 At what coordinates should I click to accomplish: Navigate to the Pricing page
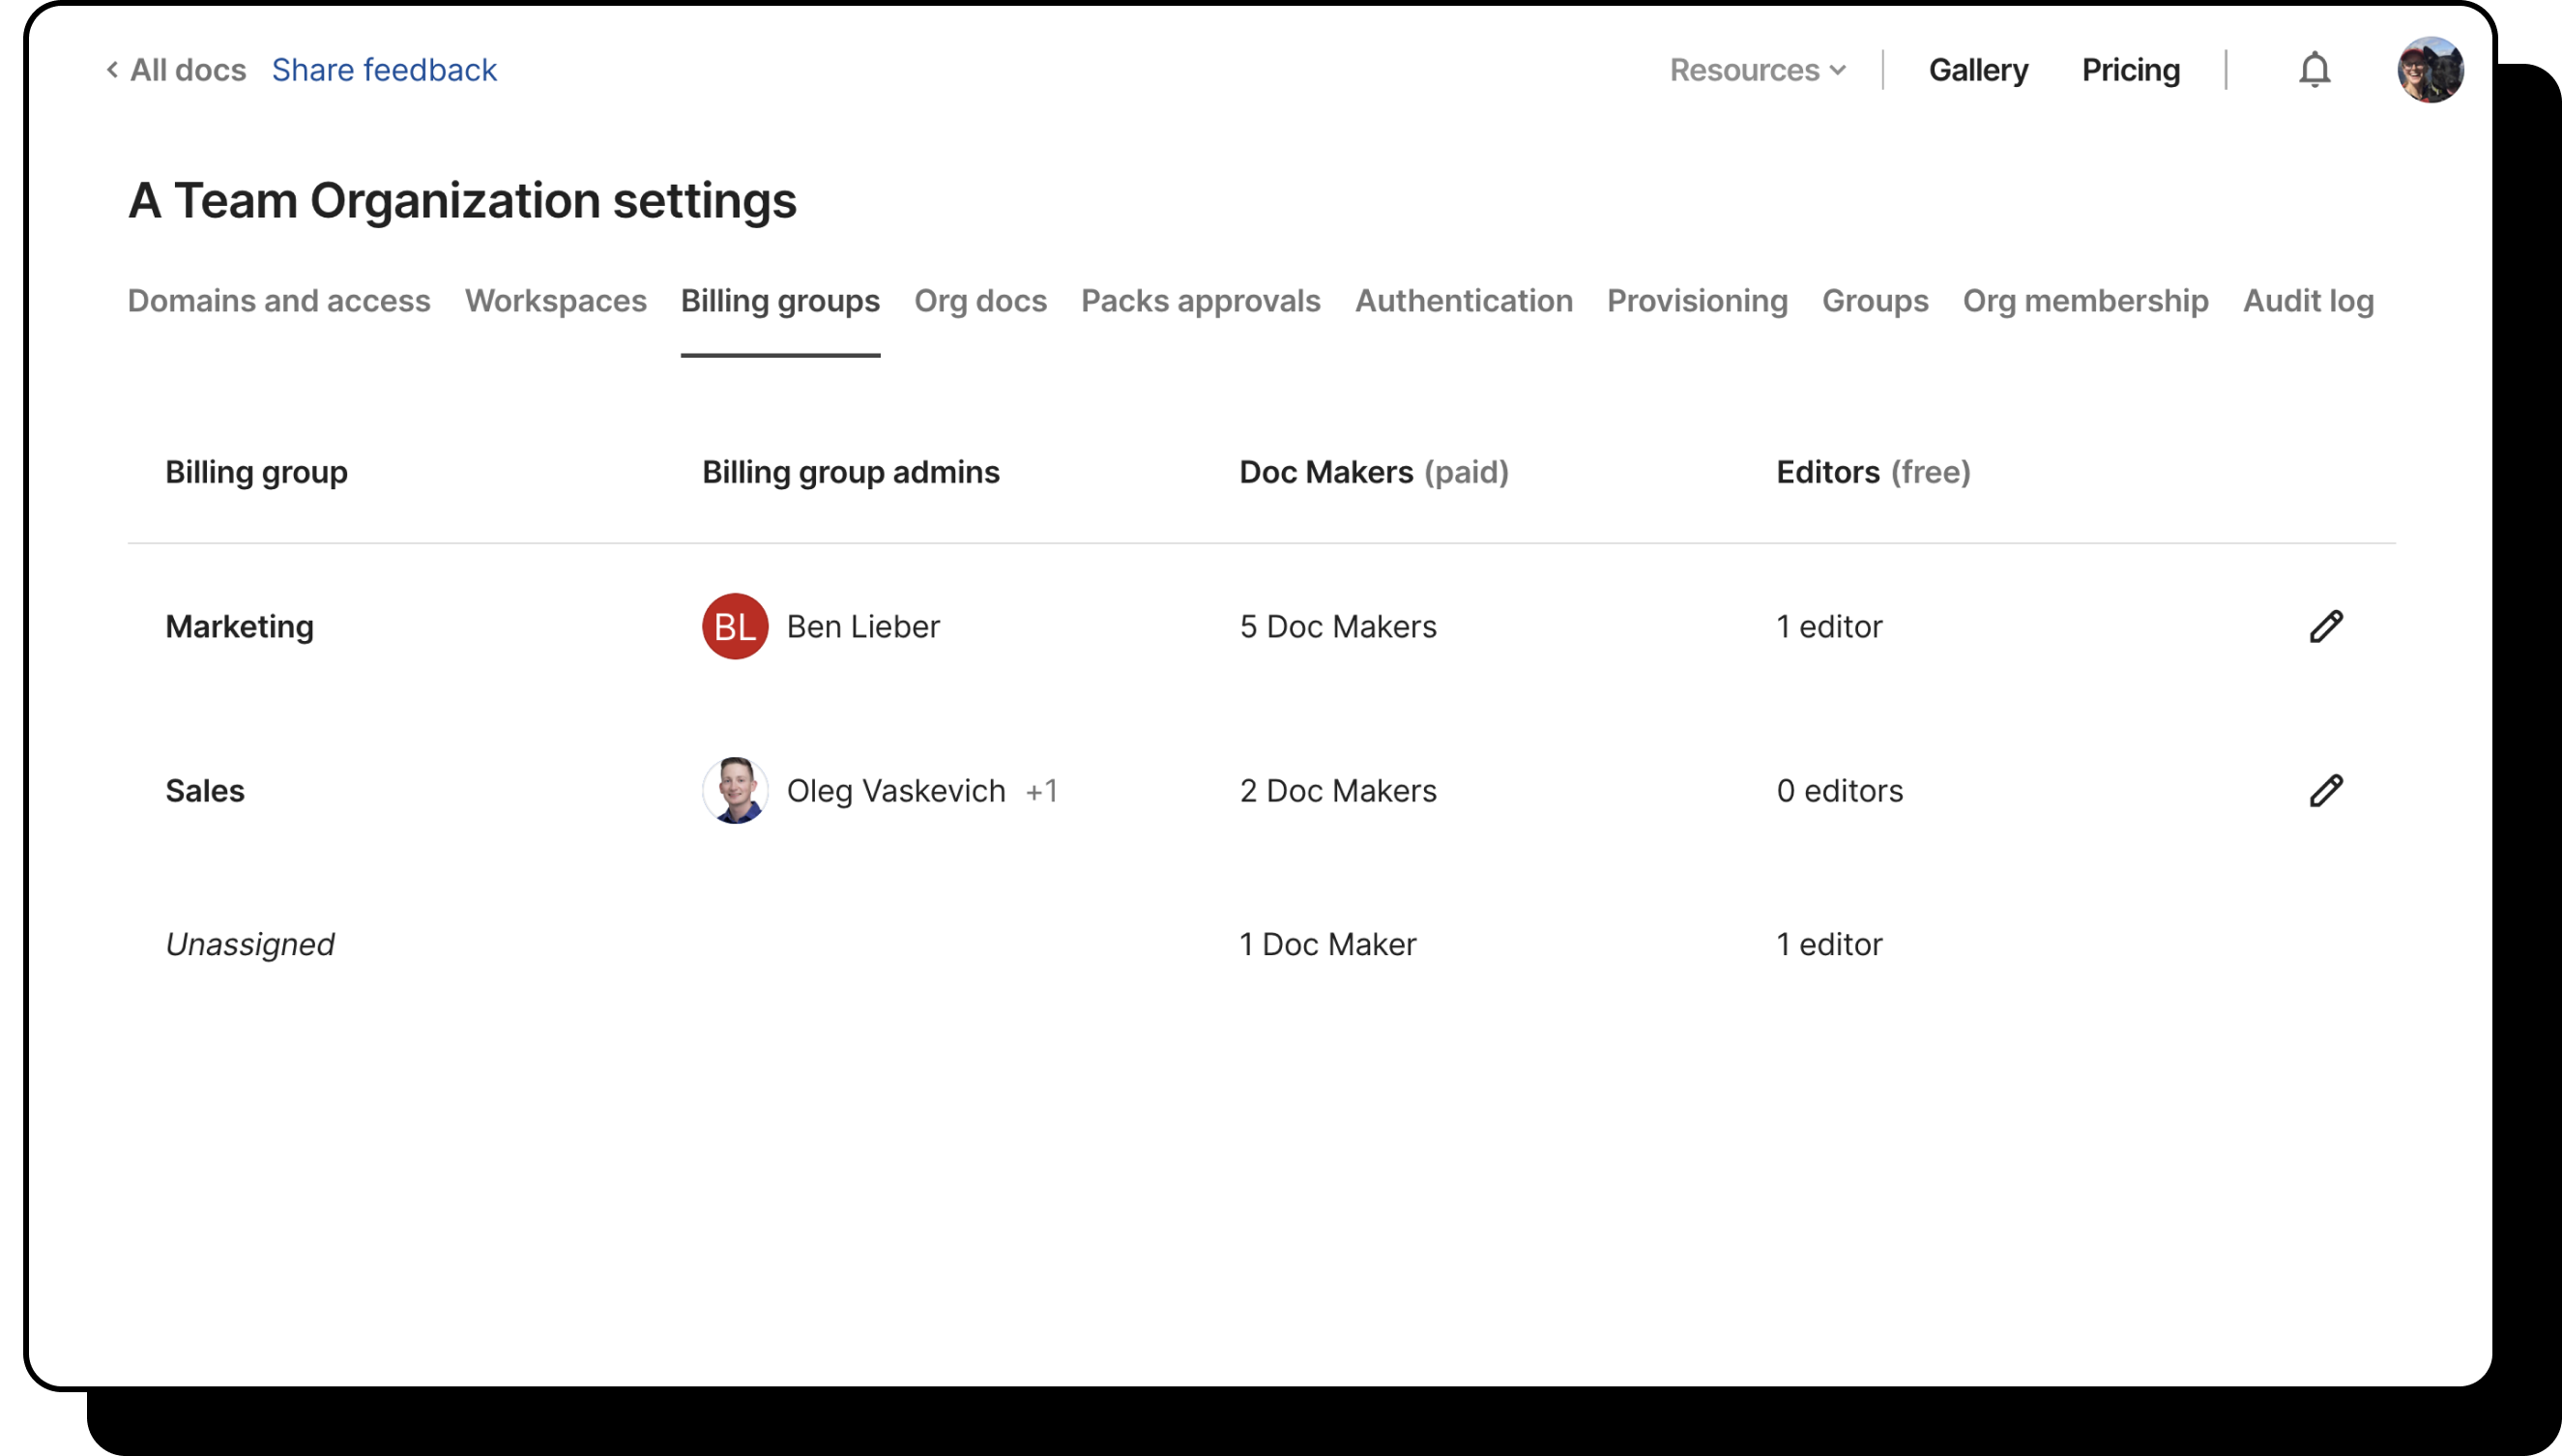tap(2130, 70)
